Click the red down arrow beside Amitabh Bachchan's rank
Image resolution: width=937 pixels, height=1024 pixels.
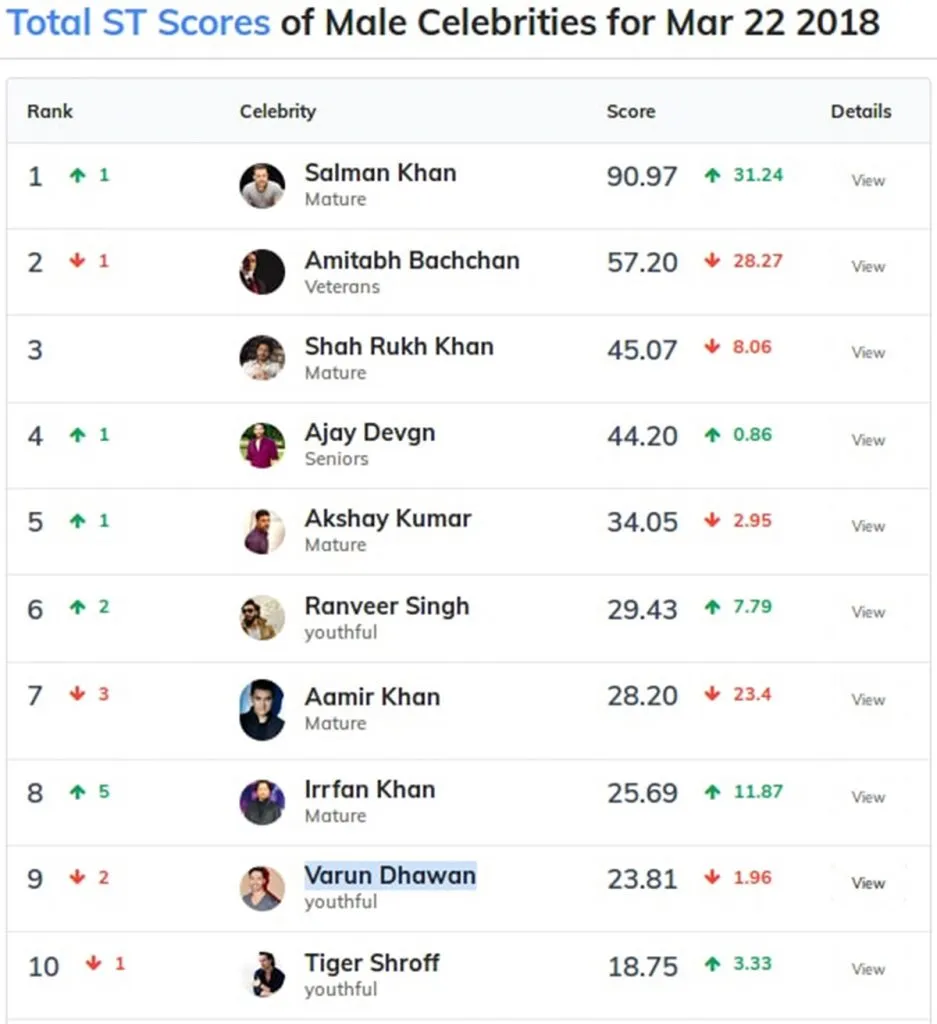(77, 261)
